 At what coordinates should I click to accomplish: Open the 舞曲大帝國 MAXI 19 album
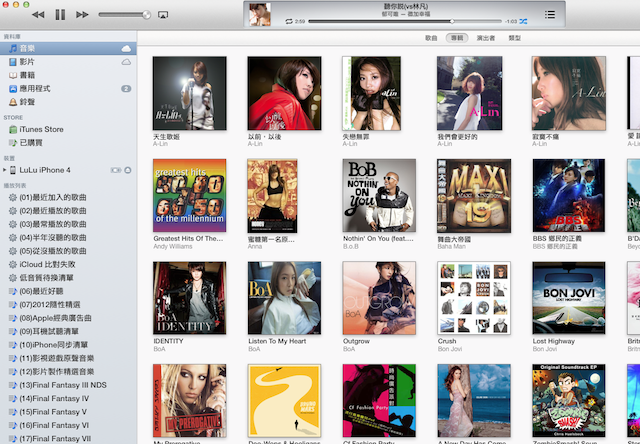tap(474, 195)
